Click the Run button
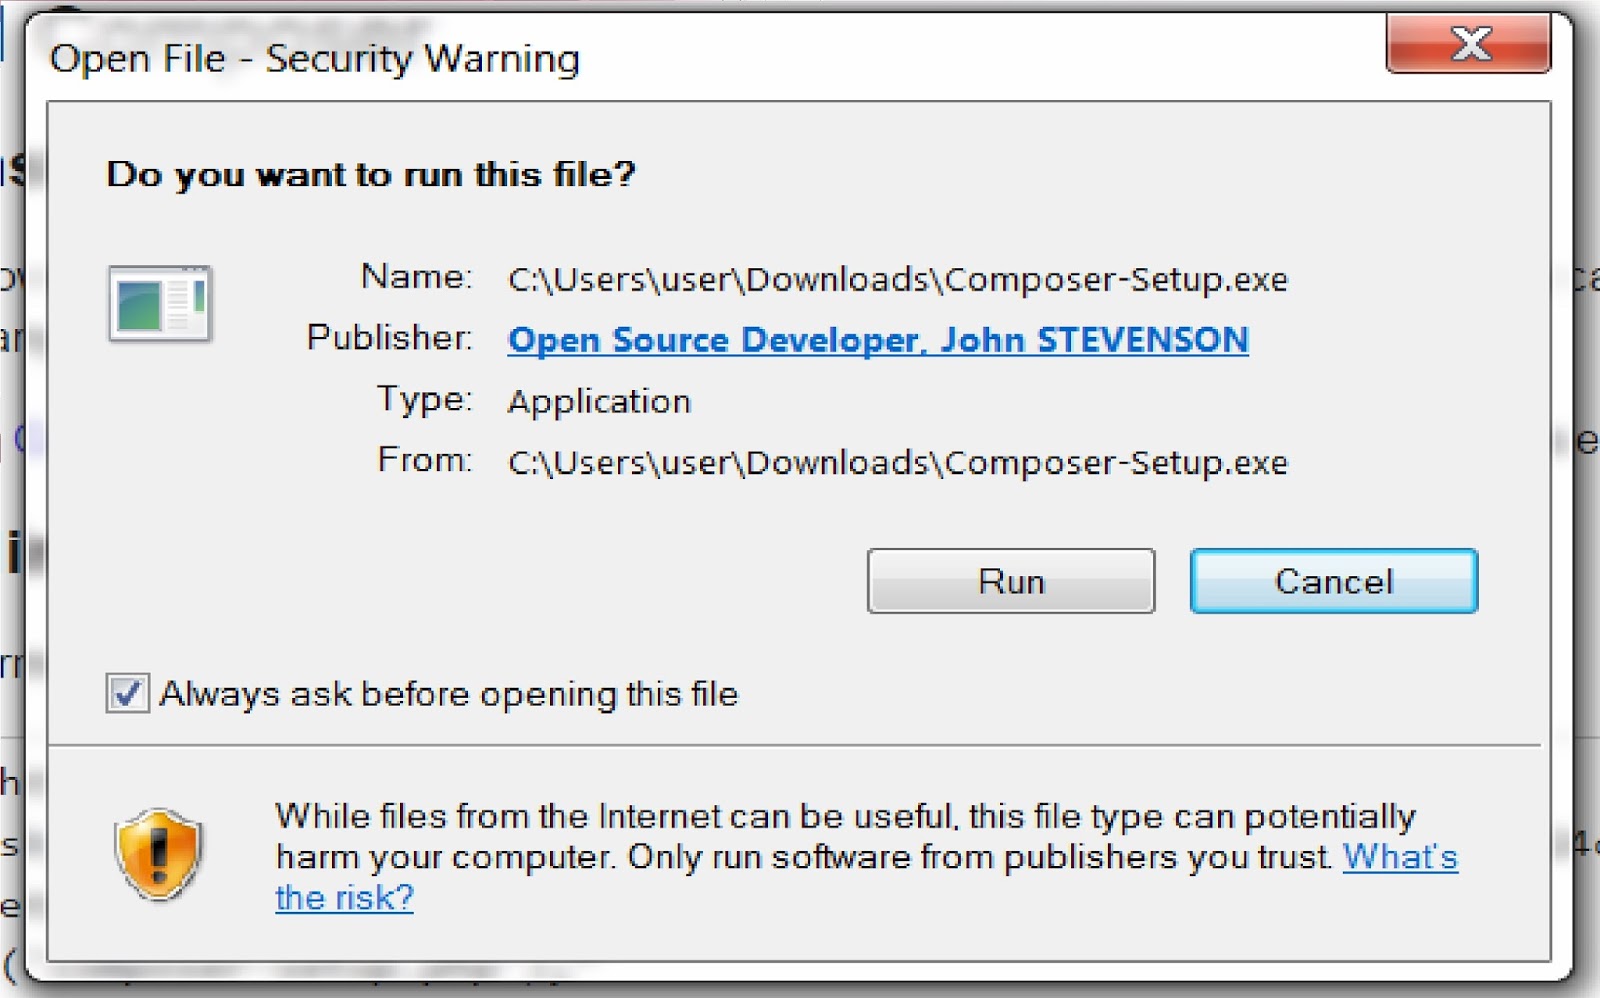 [1010, 581]
